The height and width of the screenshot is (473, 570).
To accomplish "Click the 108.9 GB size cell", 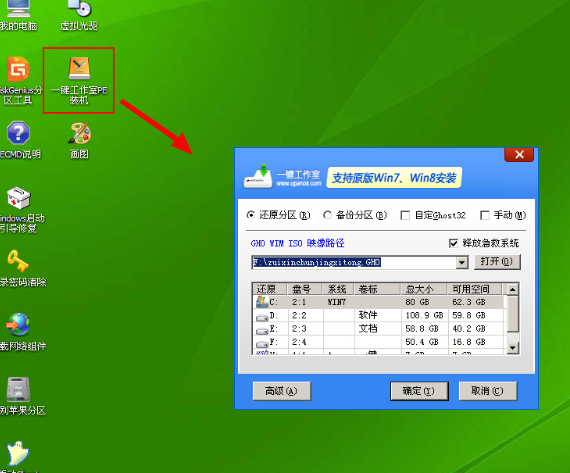I will click(424, 316).
